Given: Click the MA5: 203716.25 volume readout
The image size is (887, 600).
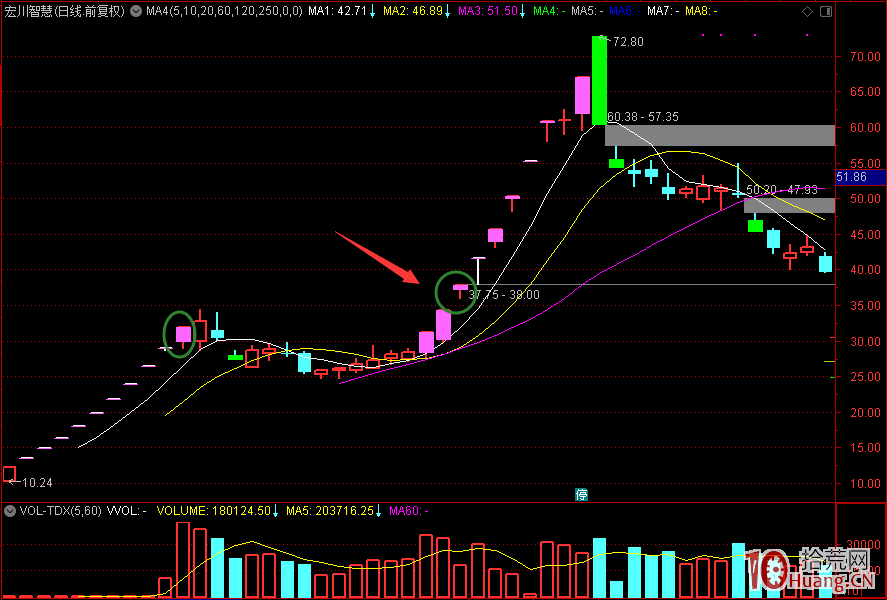Looking at the screenshot, I should point(330,511).
